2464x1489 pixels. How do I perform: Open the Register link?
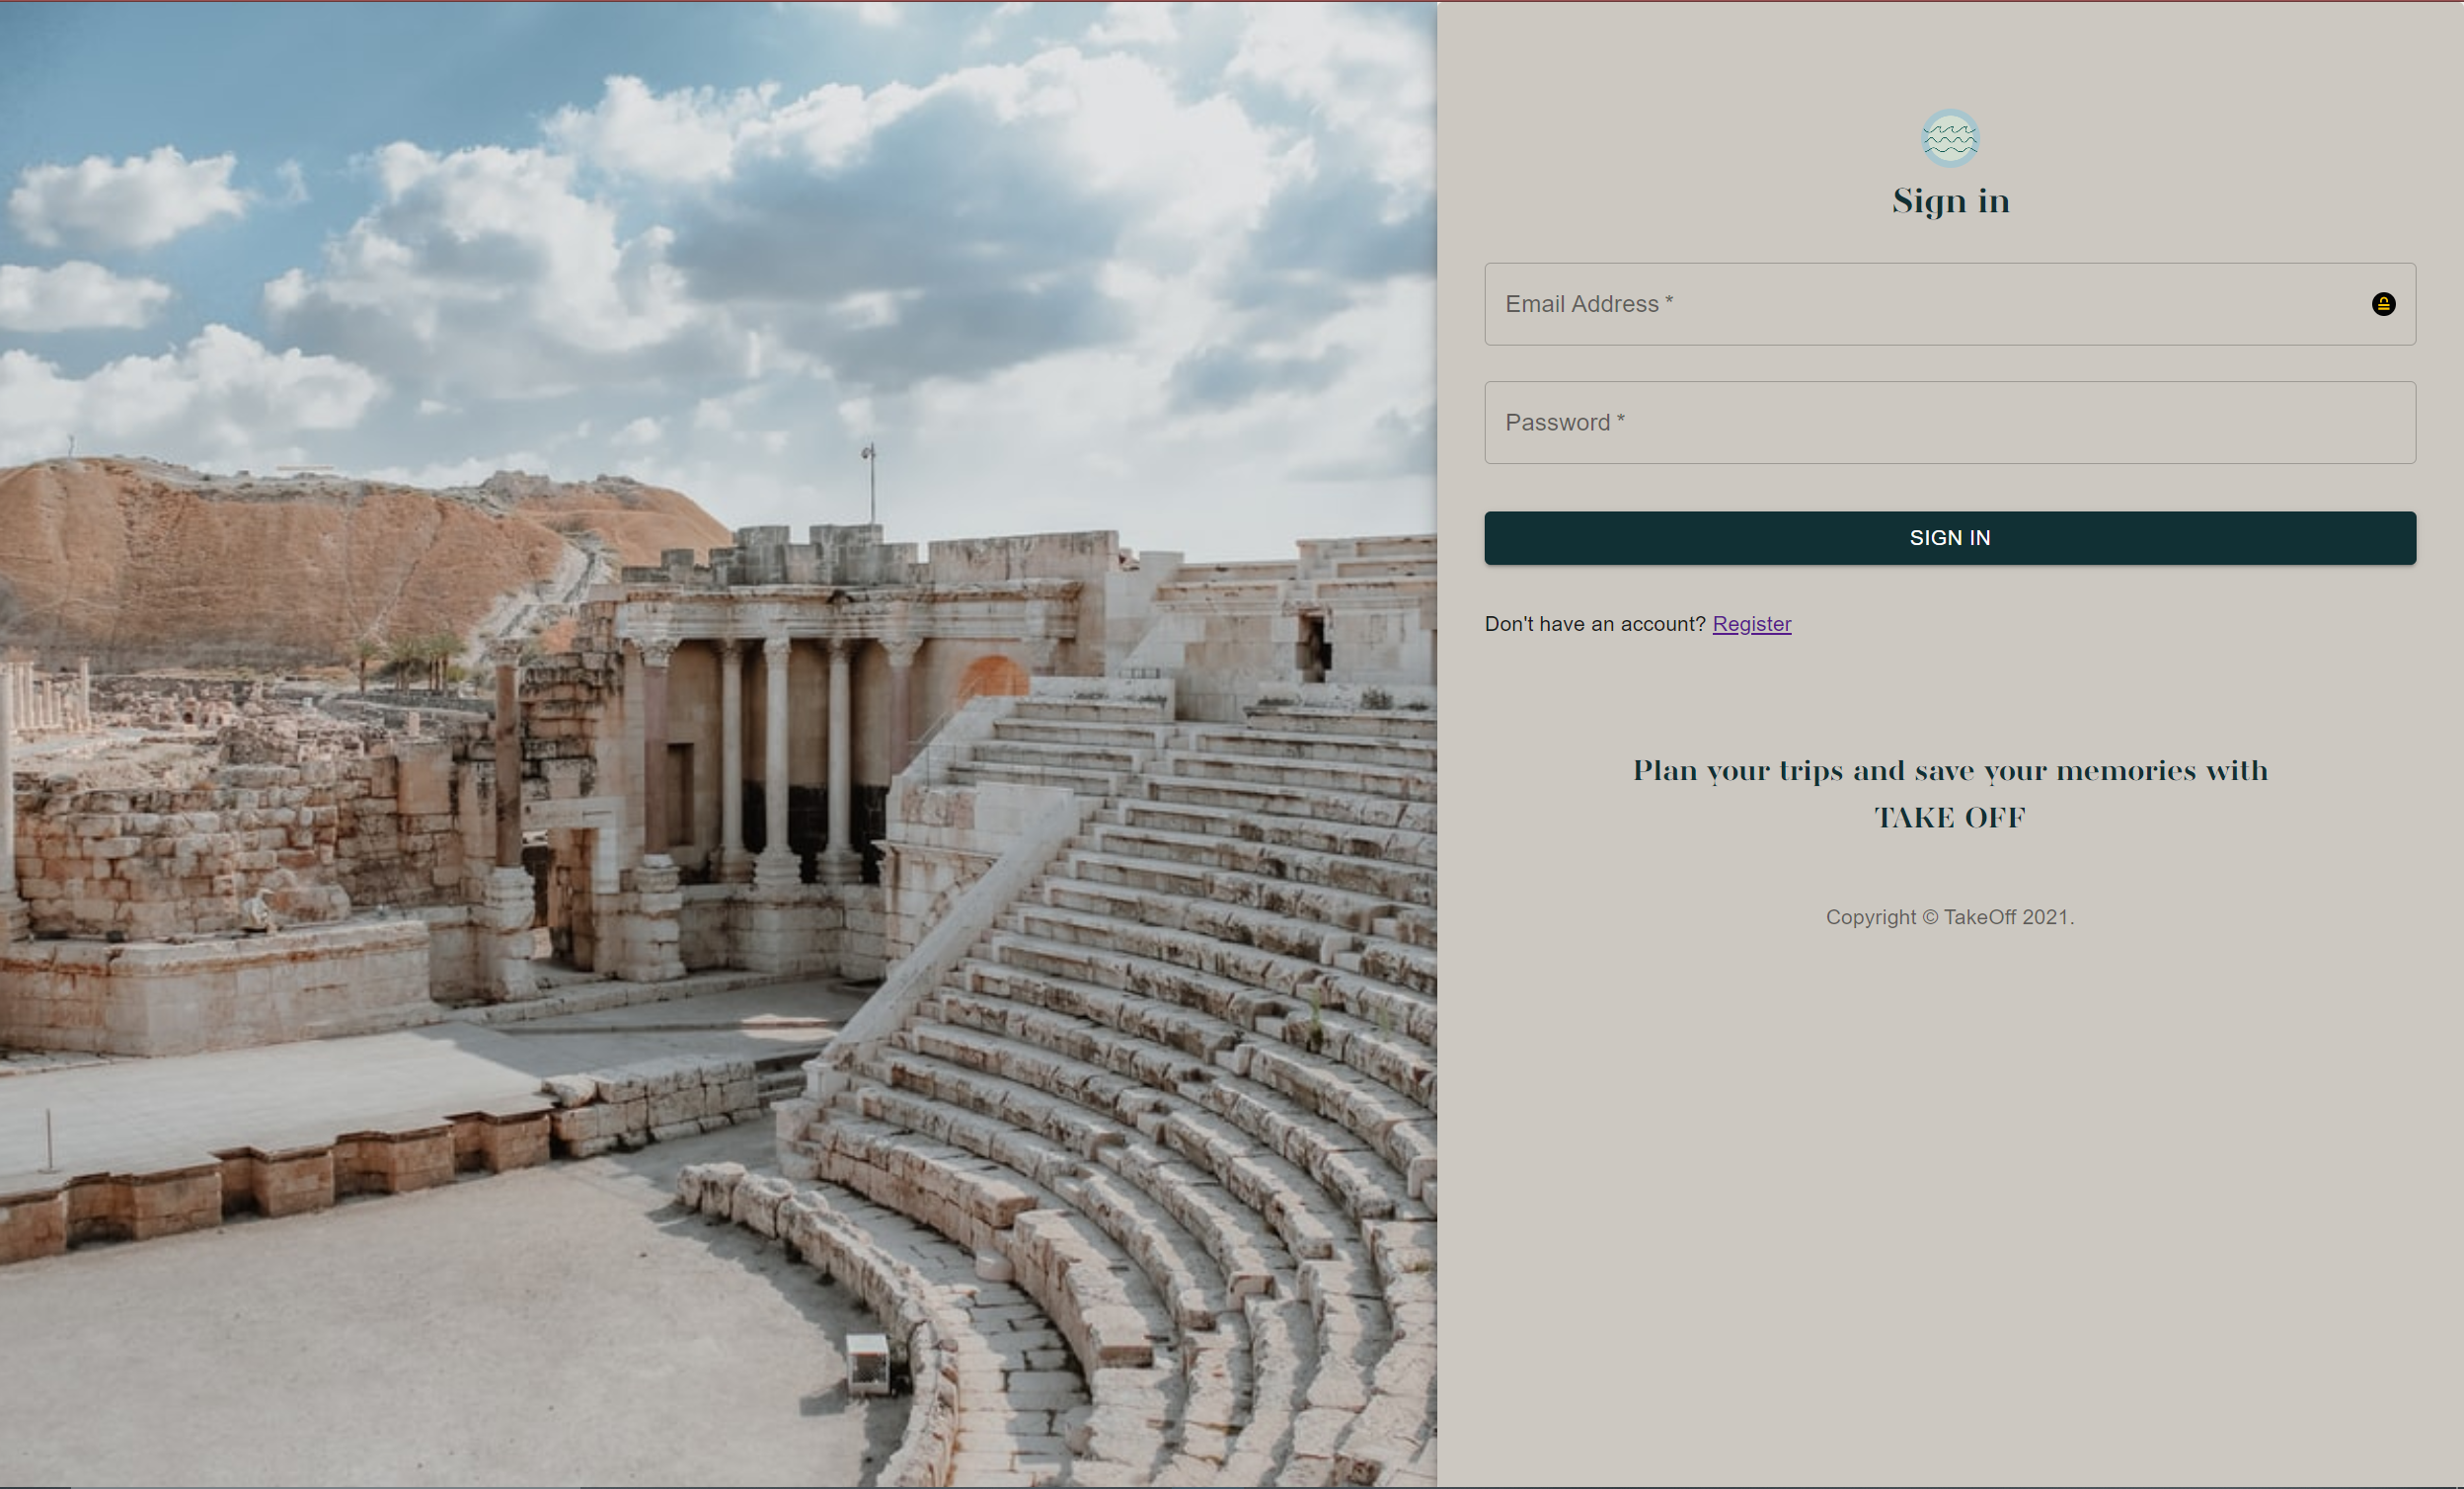(x=1751, y=624)
